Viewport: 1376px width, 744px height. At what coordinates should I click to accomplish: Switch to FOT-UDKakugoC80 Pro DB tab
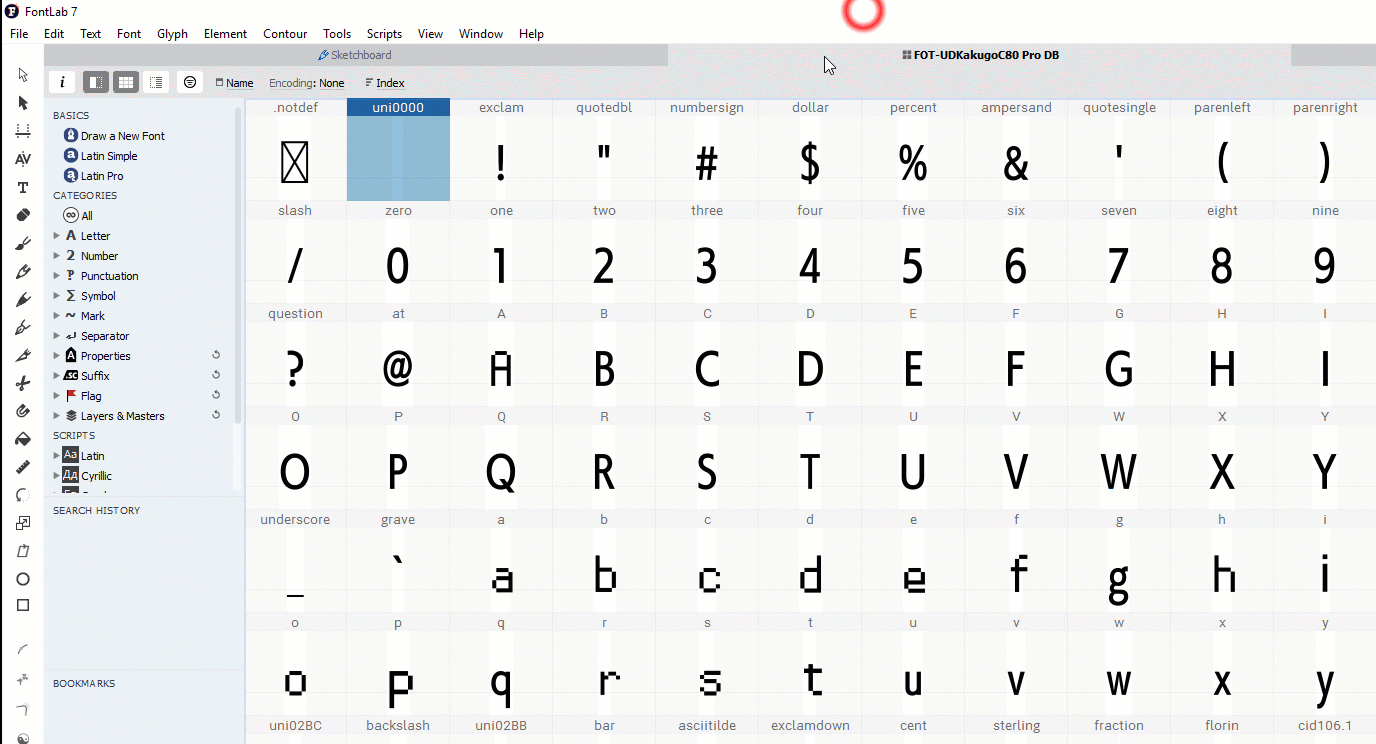coord(980,55)
